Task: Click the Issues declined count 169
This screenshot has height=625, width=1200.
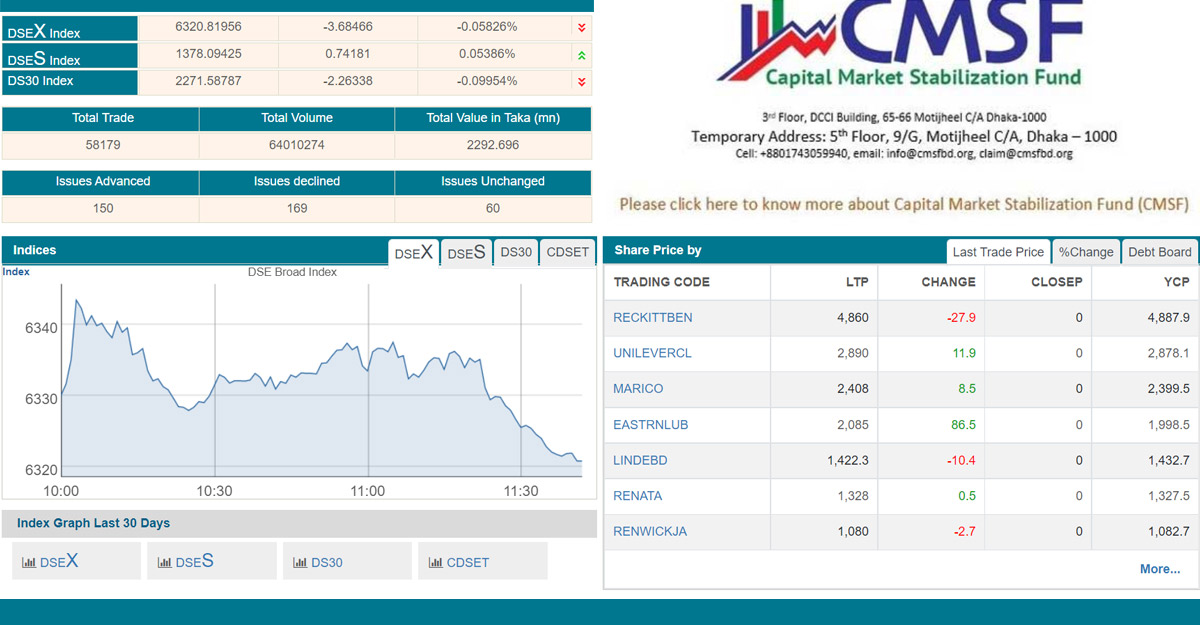Action: coord(296,209)
